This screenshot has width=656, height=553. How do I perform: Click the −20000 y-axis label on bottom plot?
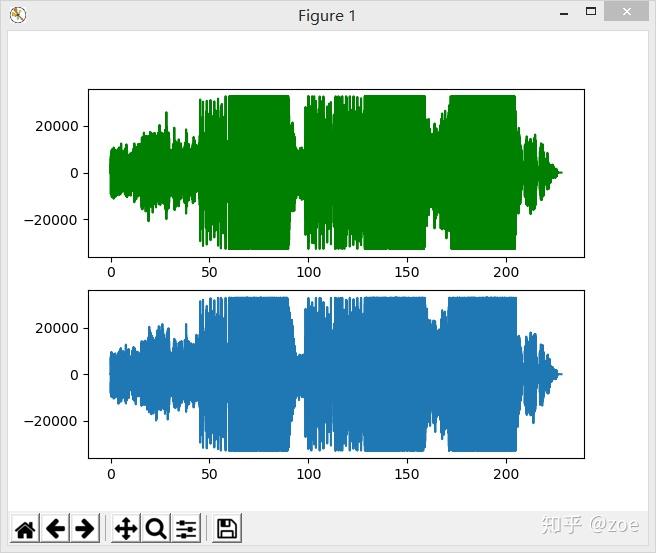tap(51, 421)
